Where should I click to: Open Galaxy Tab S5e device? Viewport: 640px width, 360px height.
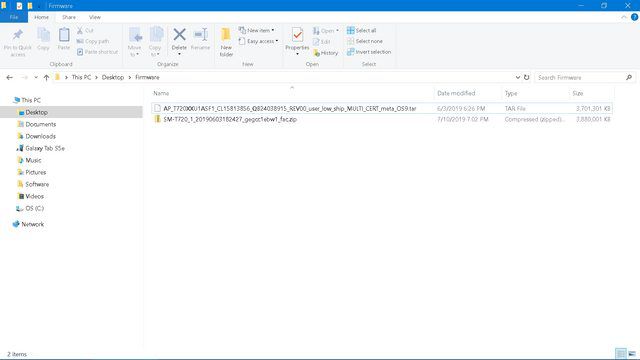tap(40, 148)
